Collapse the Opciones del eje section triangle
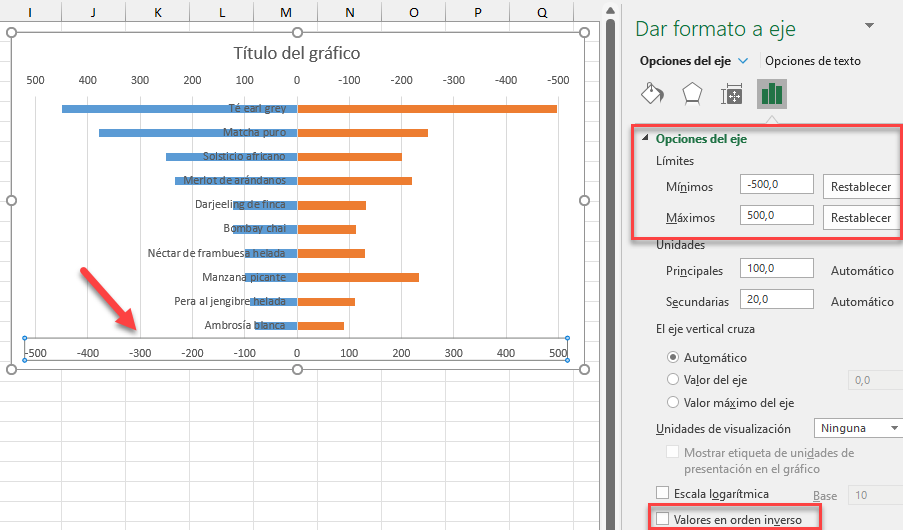Image resolution: width=903 pixels, height=530 pixels. pos(646,138)
